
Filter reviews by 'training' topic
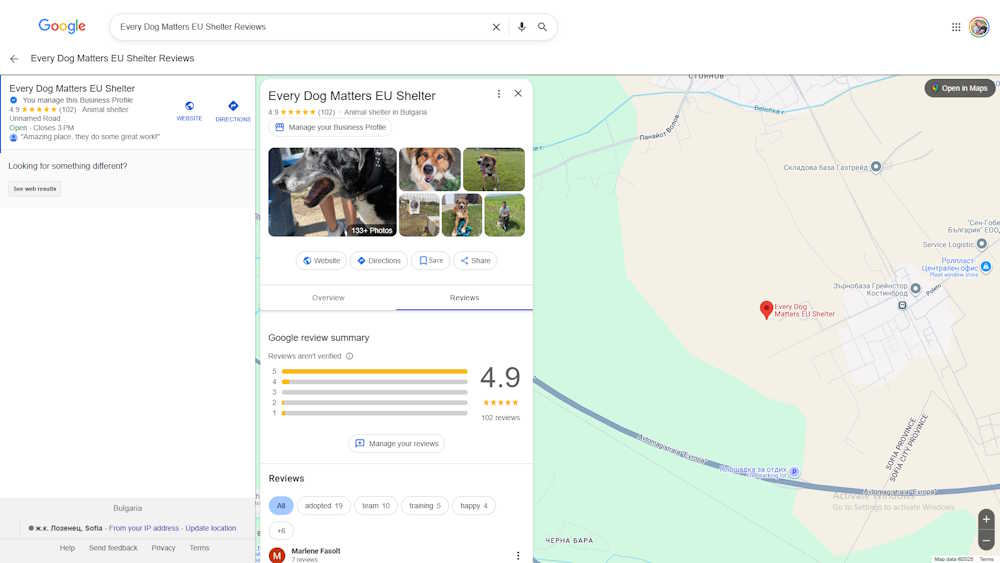pyautogui.click(x=424, y=506)
